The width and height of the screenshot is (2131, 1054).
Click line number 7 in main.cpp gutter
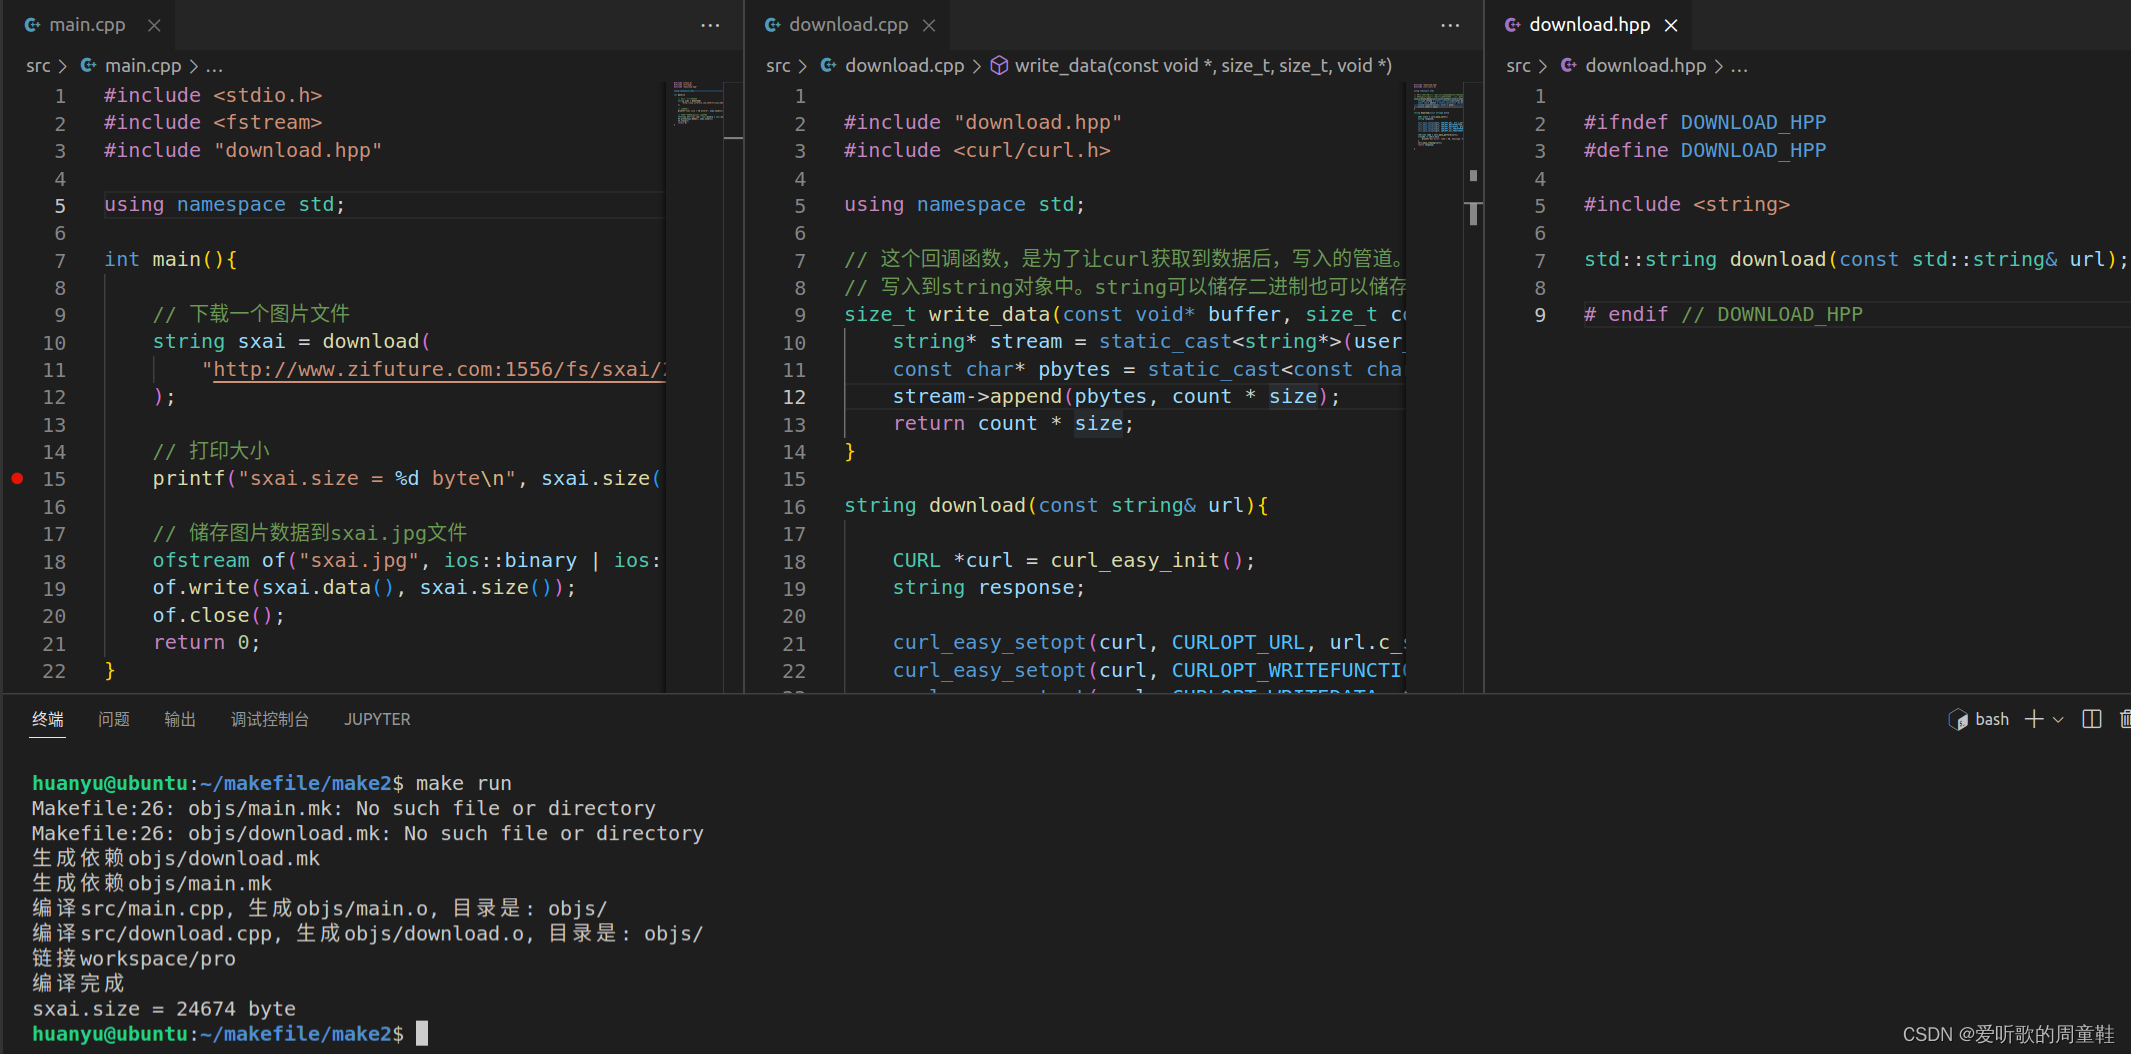tap(60, 260)
